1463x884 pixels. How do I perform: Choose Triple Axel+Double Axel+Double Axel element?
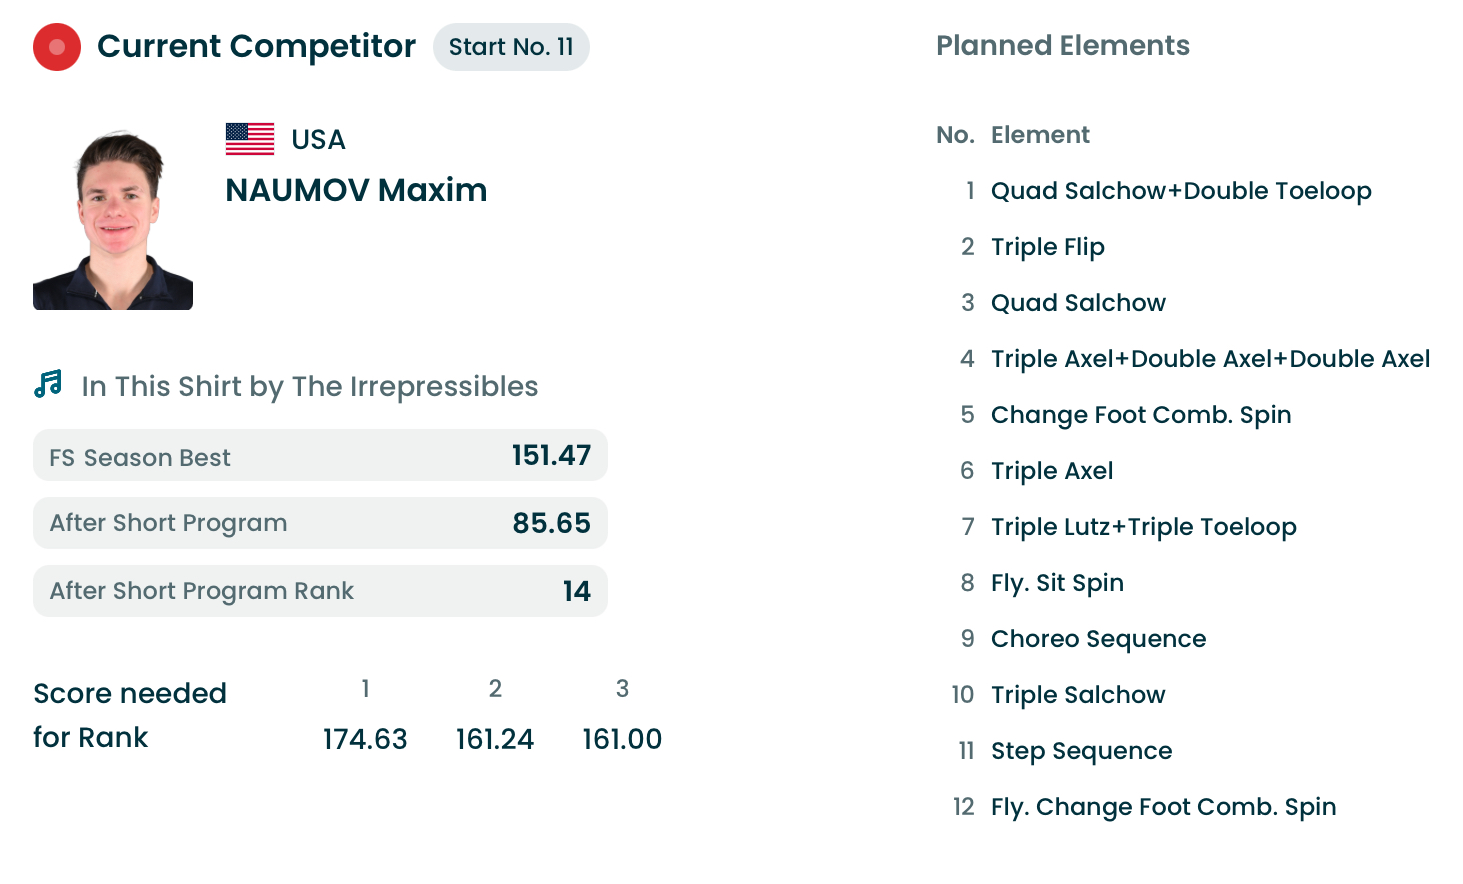(1211, 359)
